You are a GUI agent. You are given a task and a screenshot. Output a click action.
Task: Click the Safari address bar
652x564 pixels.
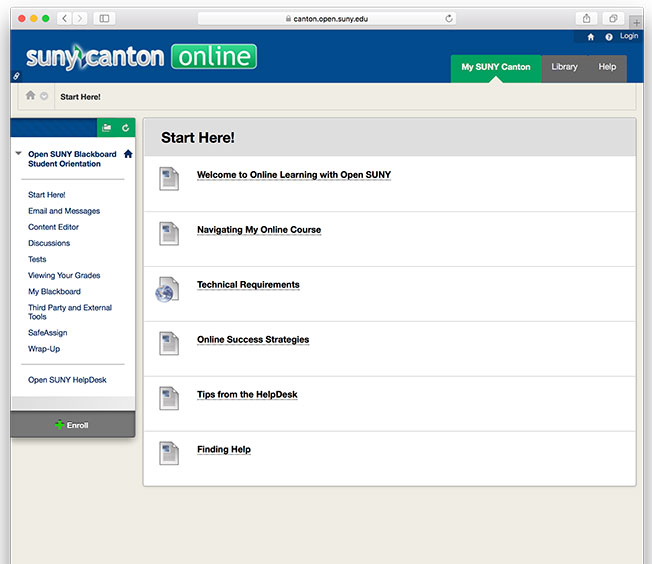click(x=326, y=18)
